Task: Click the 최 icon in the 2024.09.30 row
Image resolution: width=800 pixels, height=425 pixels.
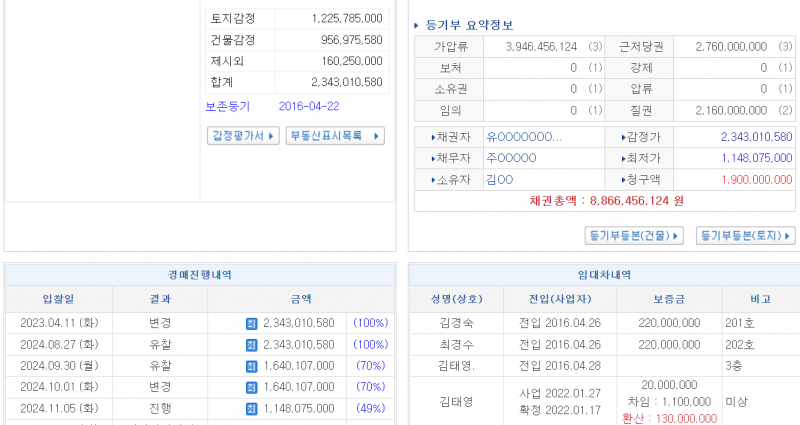Action: [251, 365]
